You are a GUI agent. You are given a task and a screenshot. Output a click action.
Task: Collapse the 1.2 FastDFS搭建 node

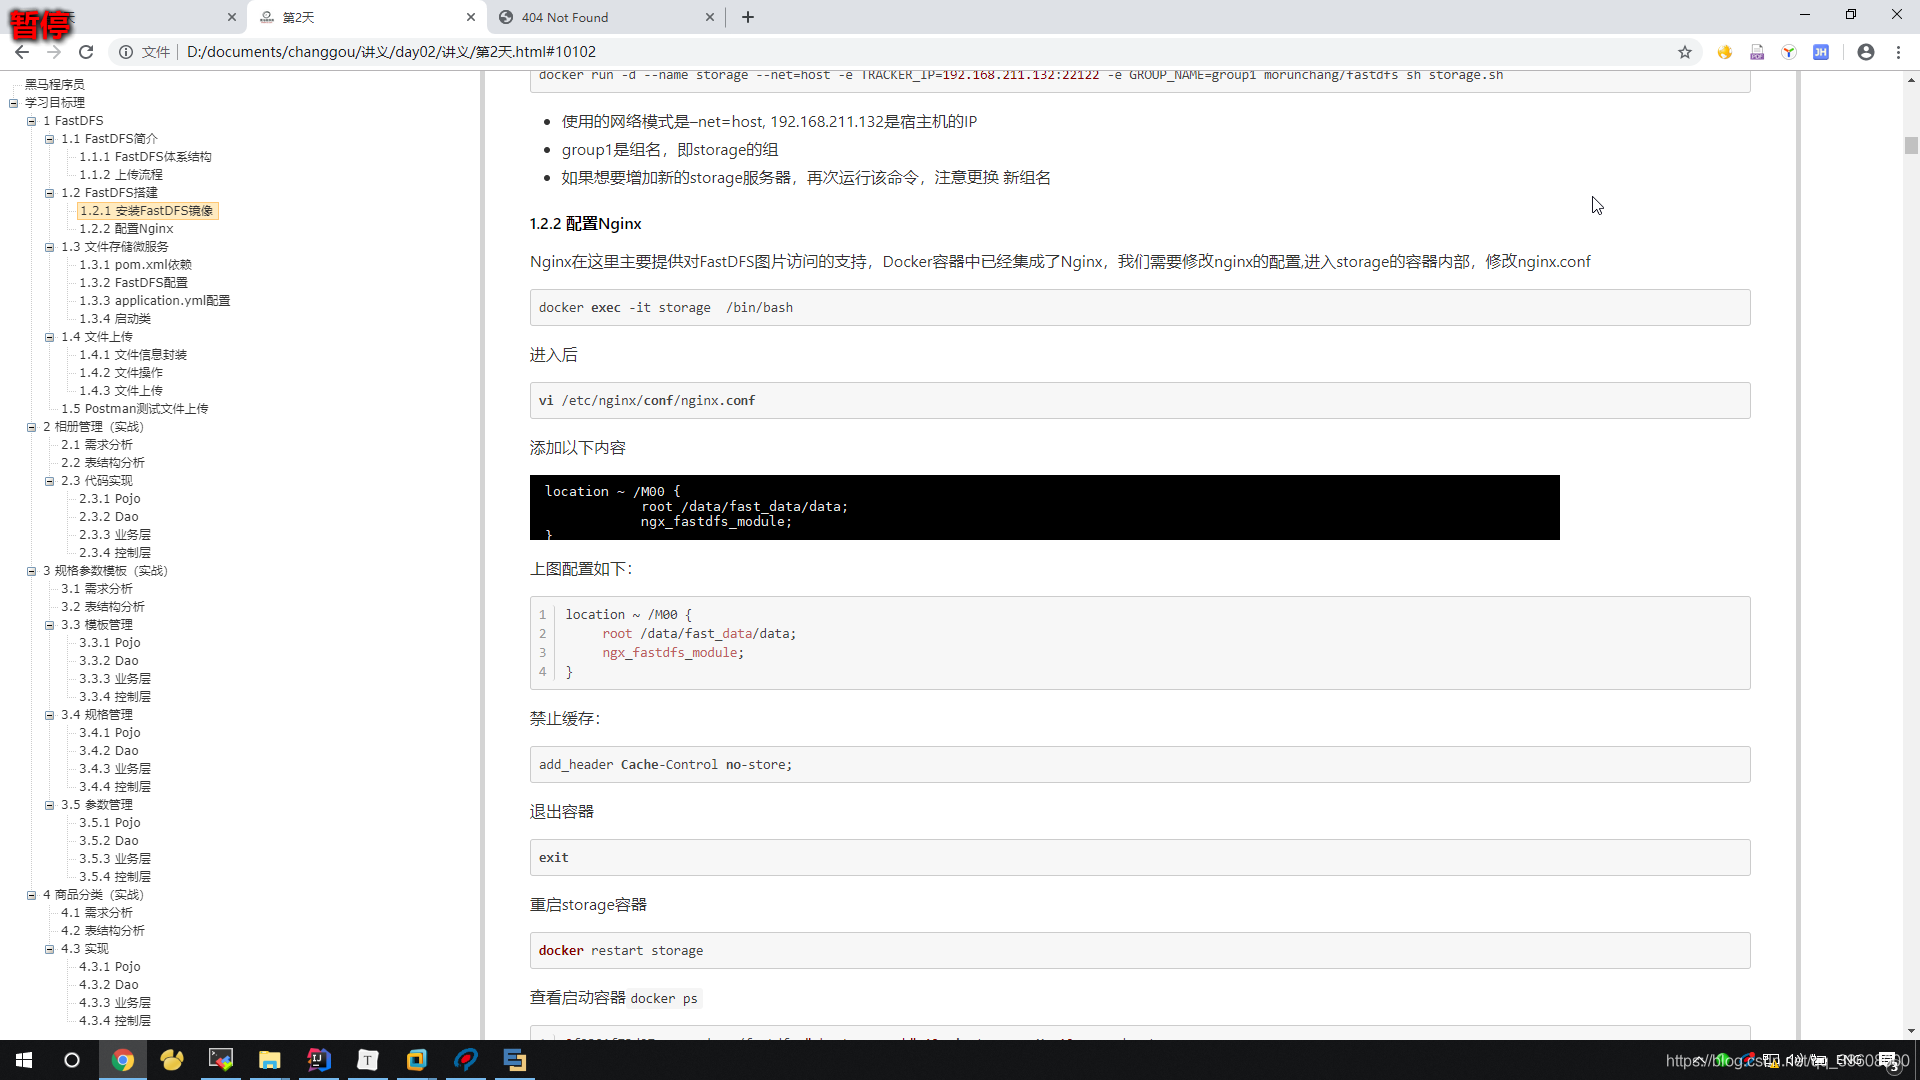(x=49, y=193)
